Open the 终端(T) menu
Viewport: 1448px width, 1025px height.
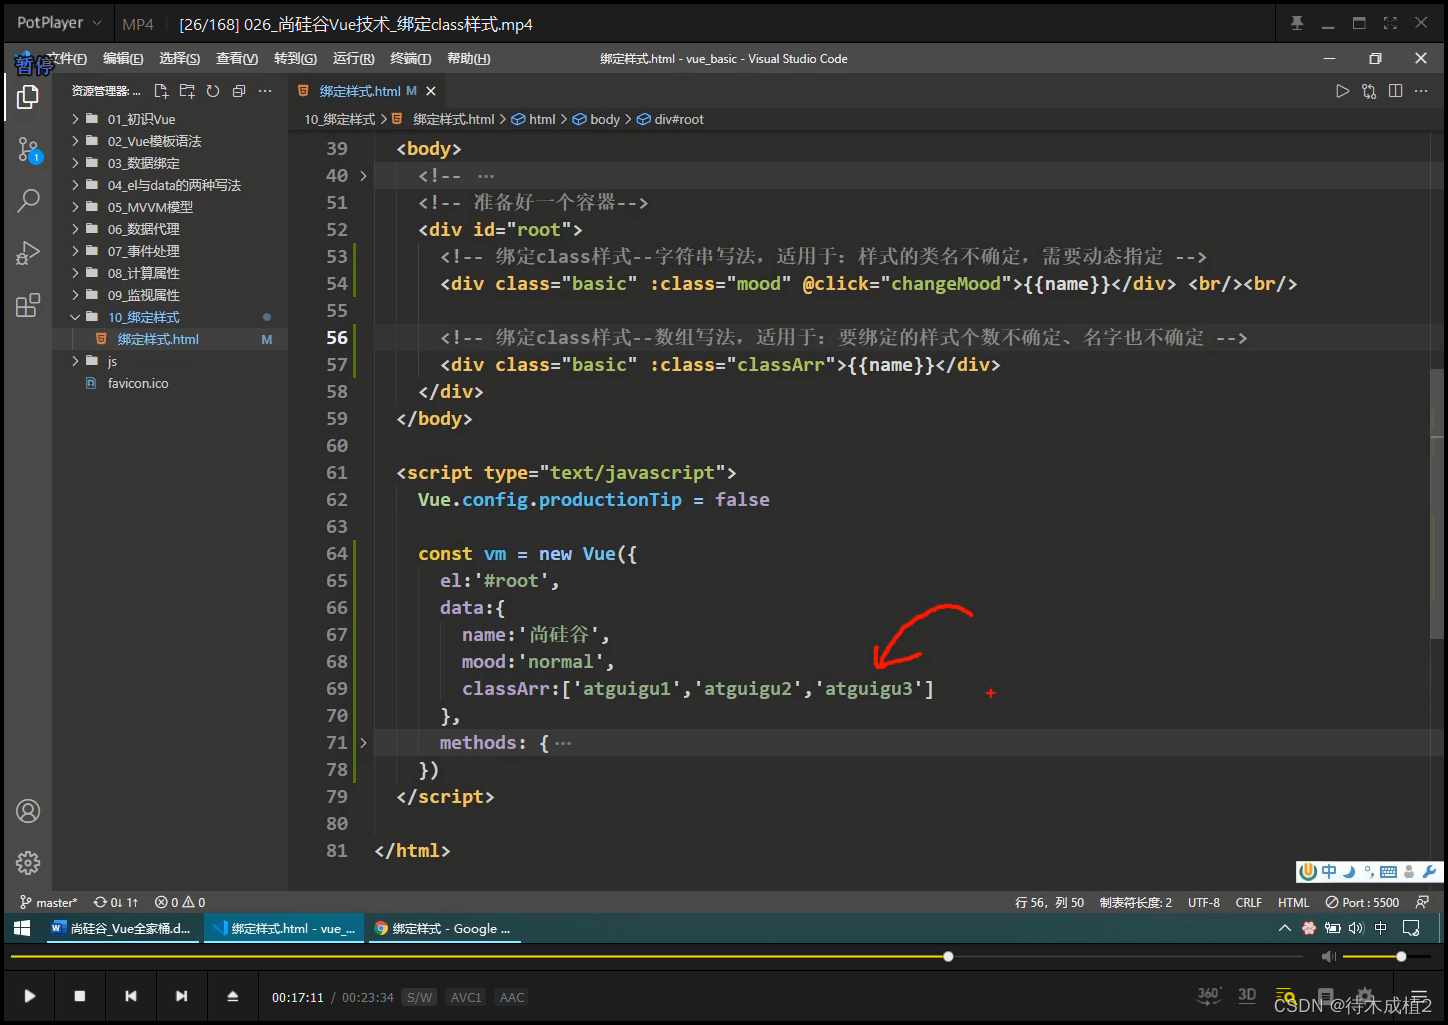(410, 59)
